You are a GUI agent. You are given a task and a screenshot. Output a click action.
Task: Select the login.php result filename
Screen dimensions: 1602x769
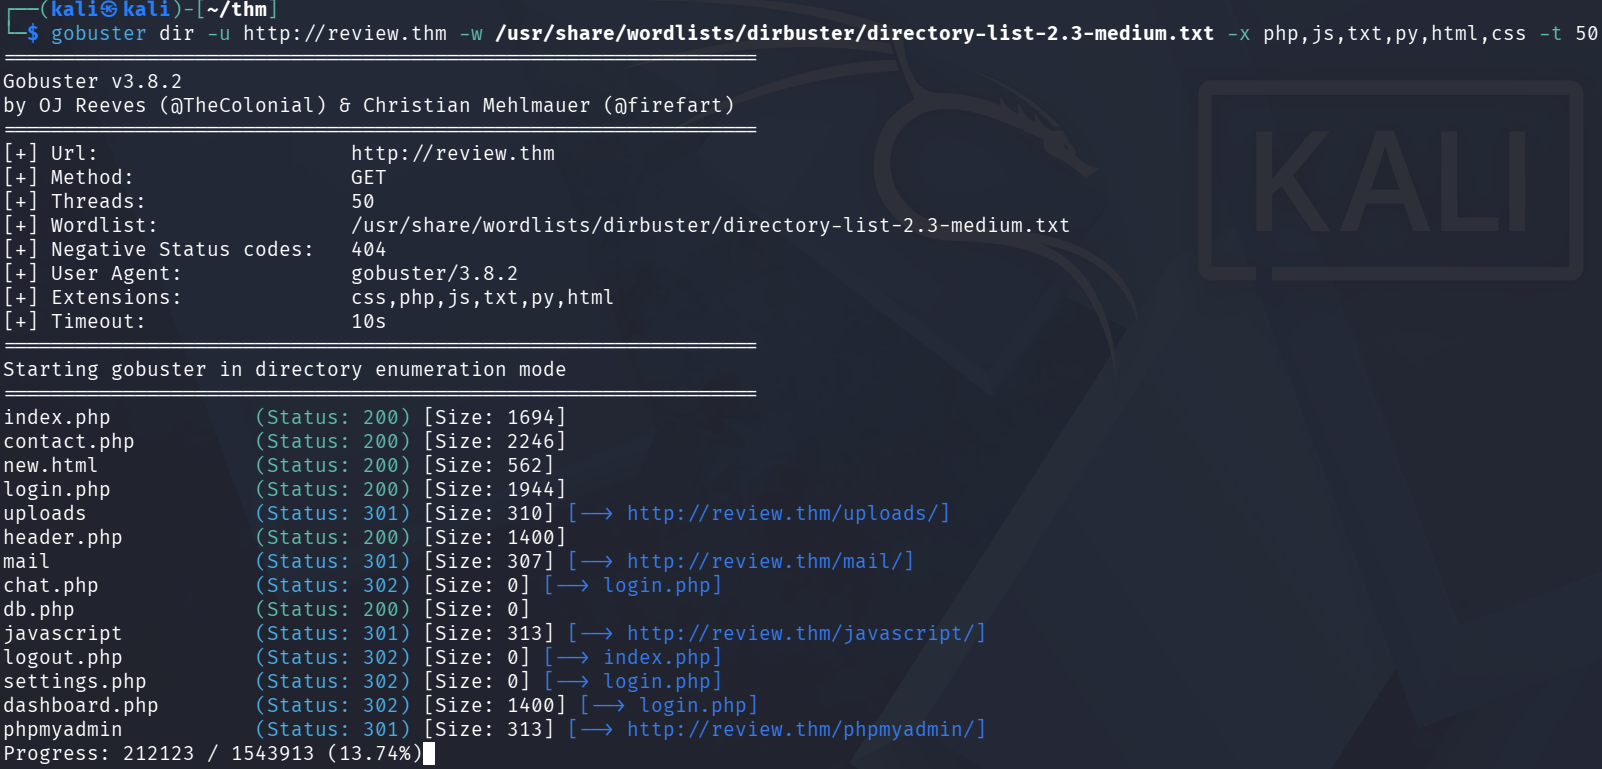pyautogui.click(x=57, y=489)
